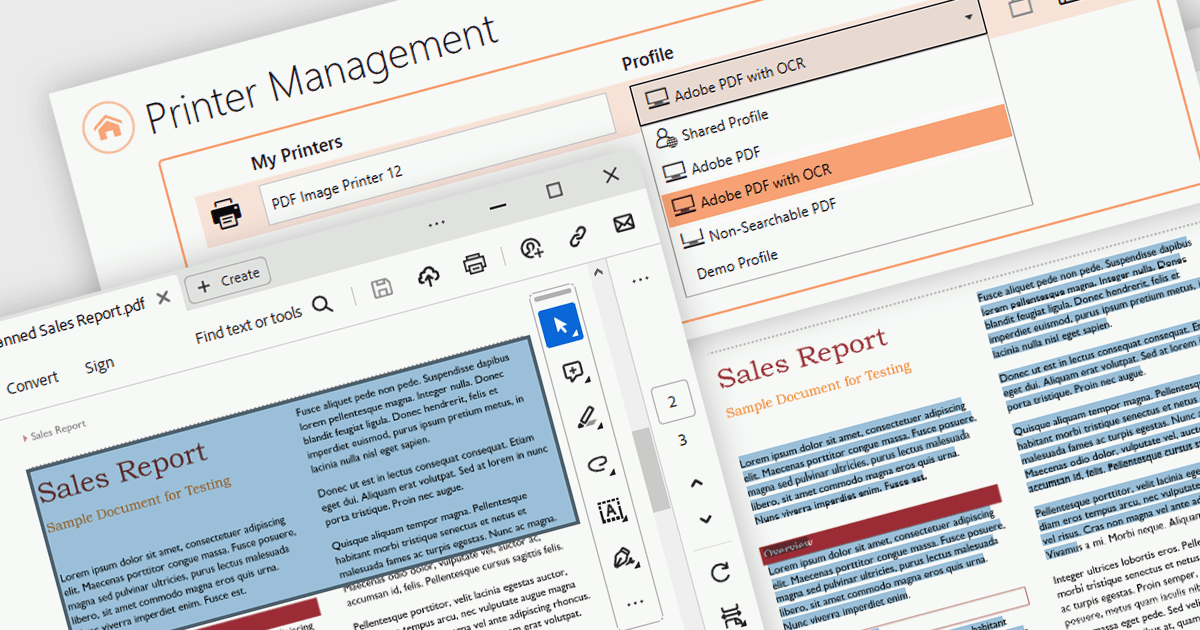
Task: Click the Sales Report breadcrumb in Acrobat page
Action: click(x=57, y=430)
